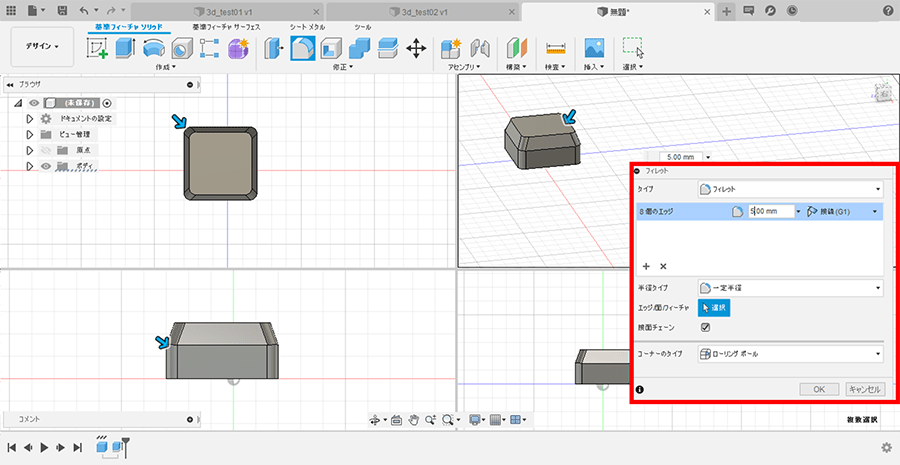Click the timeline play button

[x=44, y=447]
